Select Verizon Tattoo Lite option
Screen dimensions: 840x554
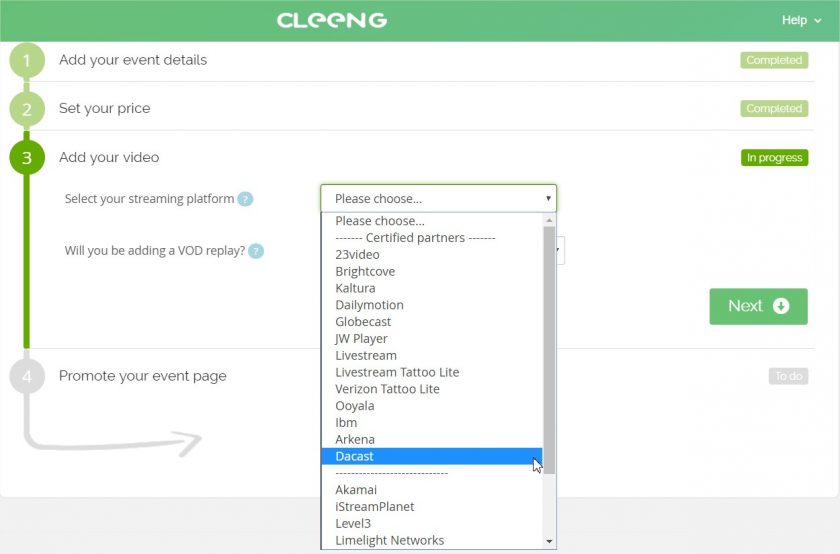(432, 388)
